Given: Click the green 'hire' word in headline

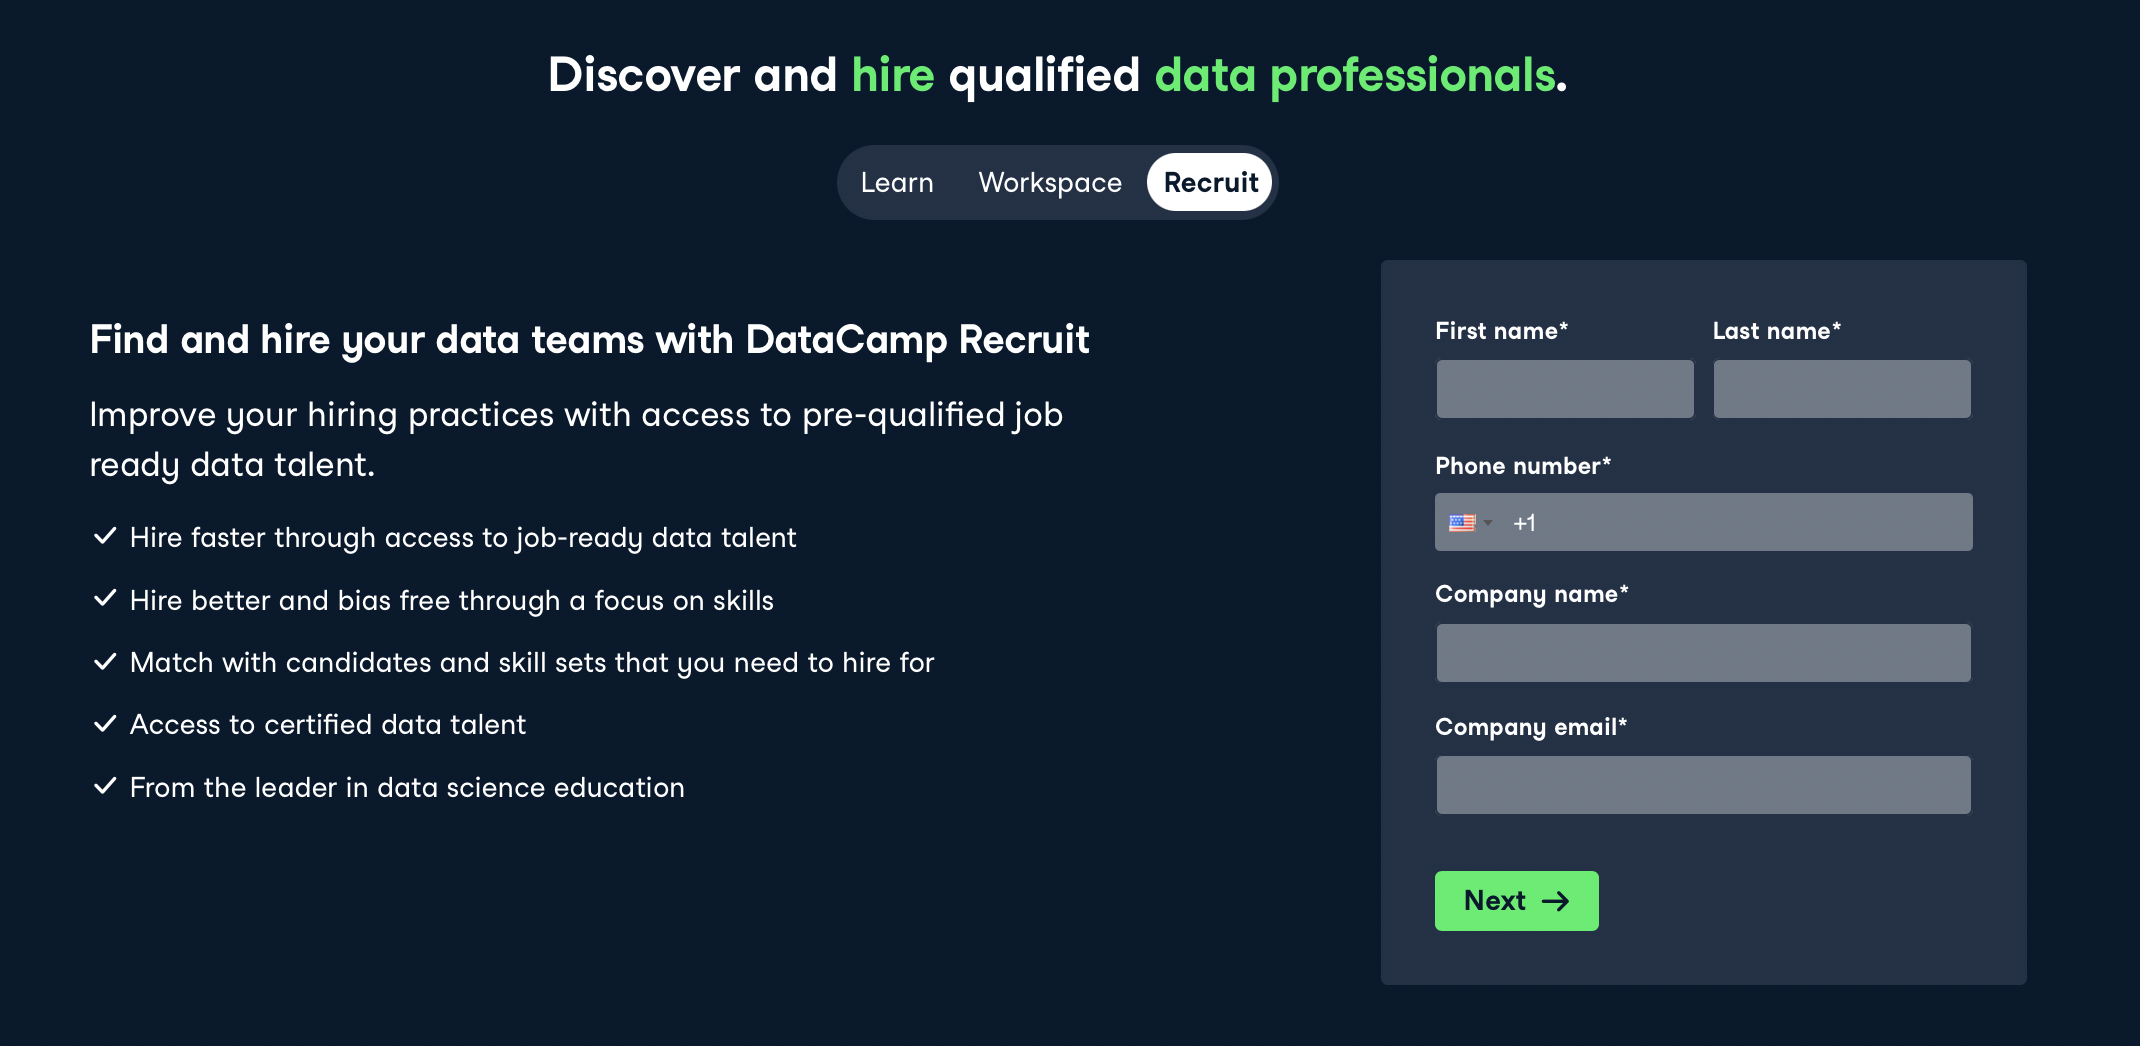Looking at the screenshot, I should (x=892, y=75).
